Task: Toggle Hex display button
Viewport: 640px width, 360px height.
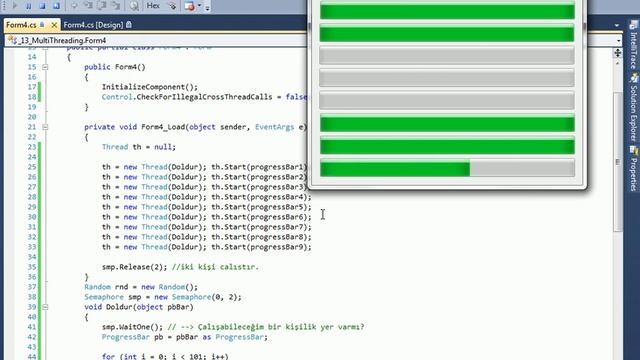Action: click(153, 6)
